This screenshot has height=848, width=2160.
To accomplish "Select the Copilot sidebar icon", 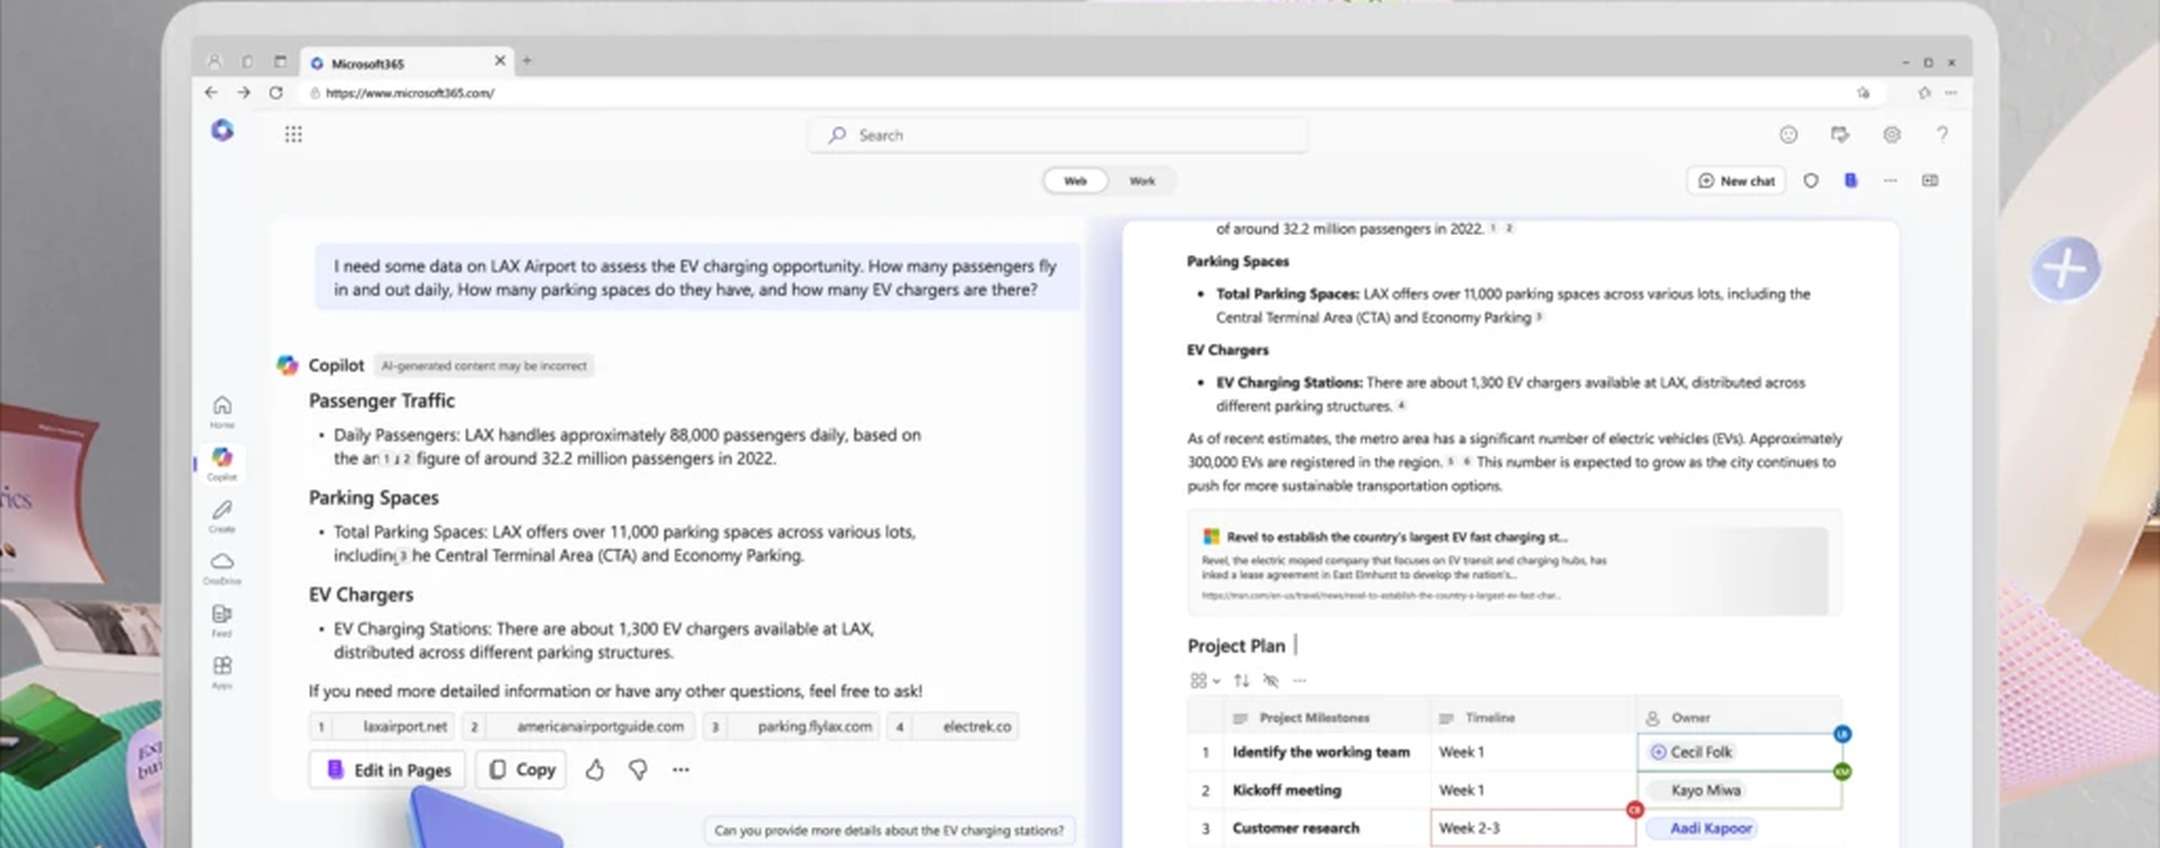I will tap(222, 463).
